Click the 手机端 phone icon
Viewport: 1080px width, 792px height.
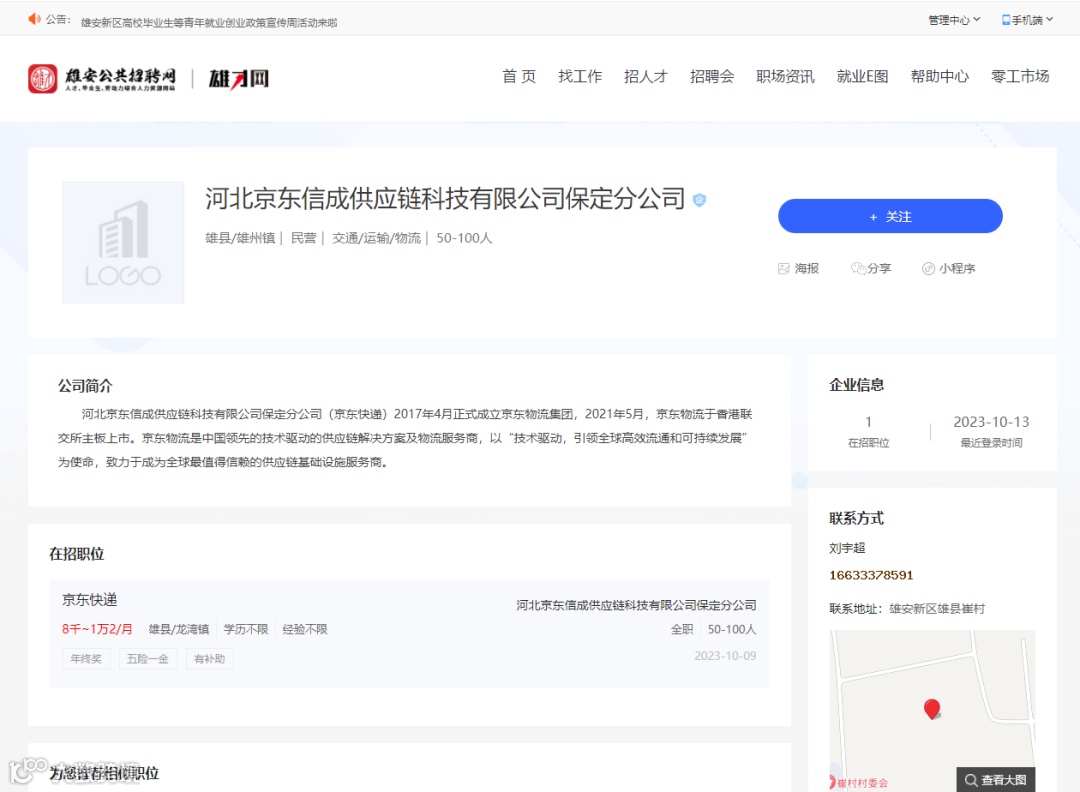1006,20
